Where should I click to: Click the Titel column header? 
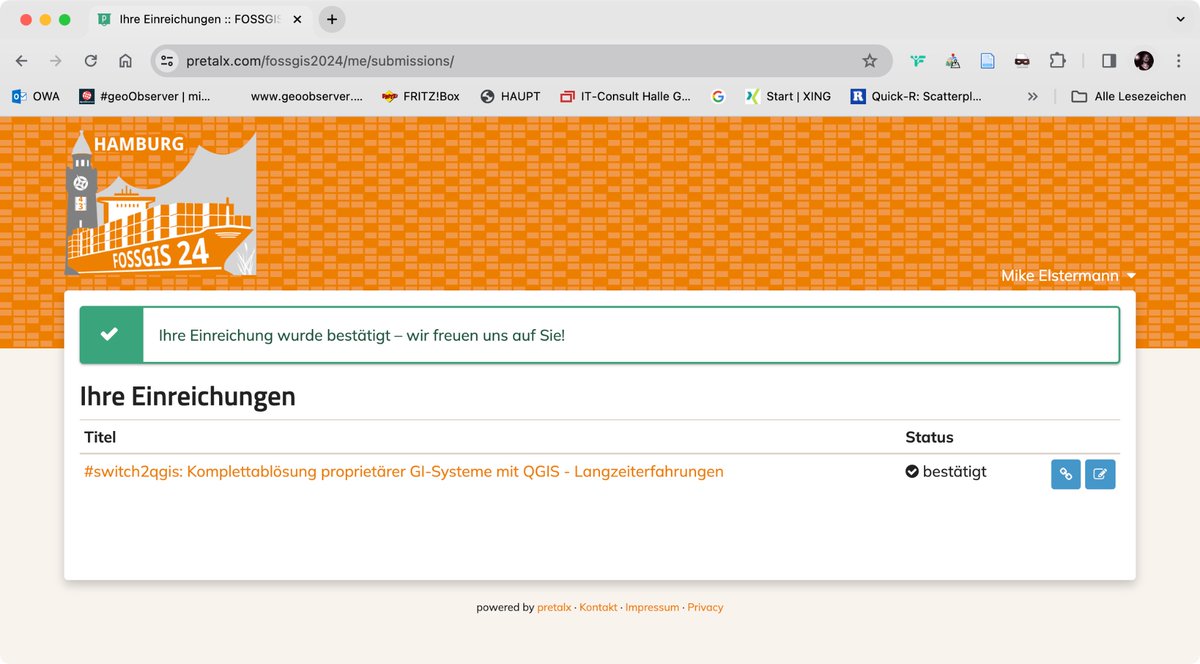(100, 437)
